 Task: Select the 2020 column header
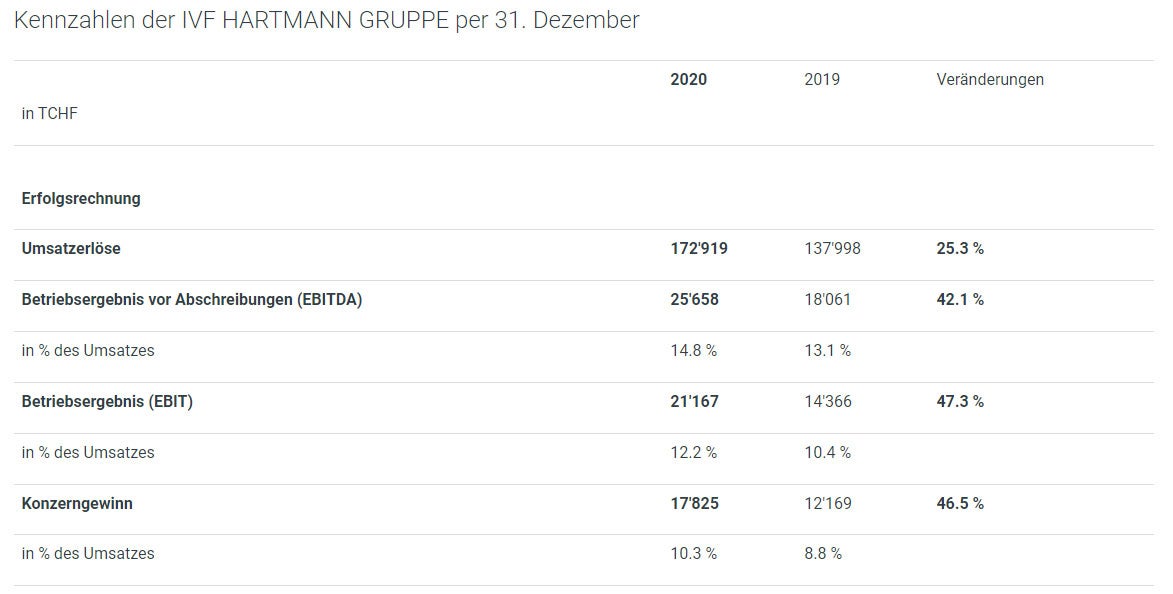[688, 79]
